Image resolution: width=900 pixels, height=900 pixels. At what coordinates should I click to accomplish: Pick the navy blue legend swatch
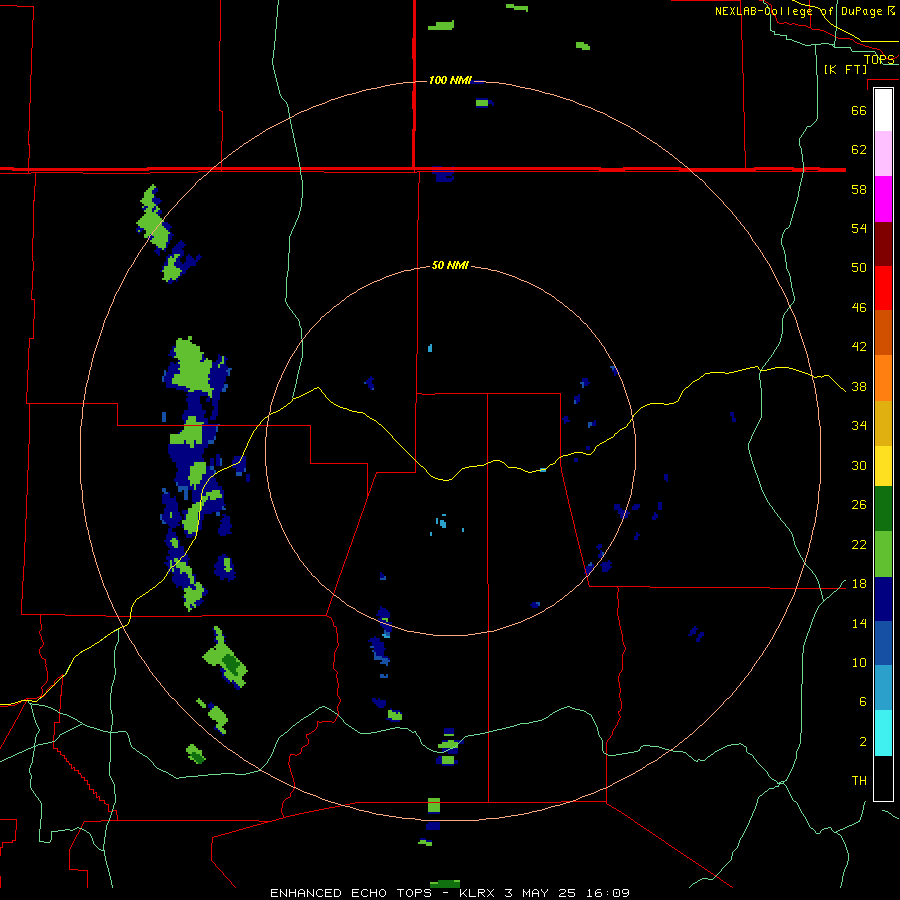click(883, 599)
